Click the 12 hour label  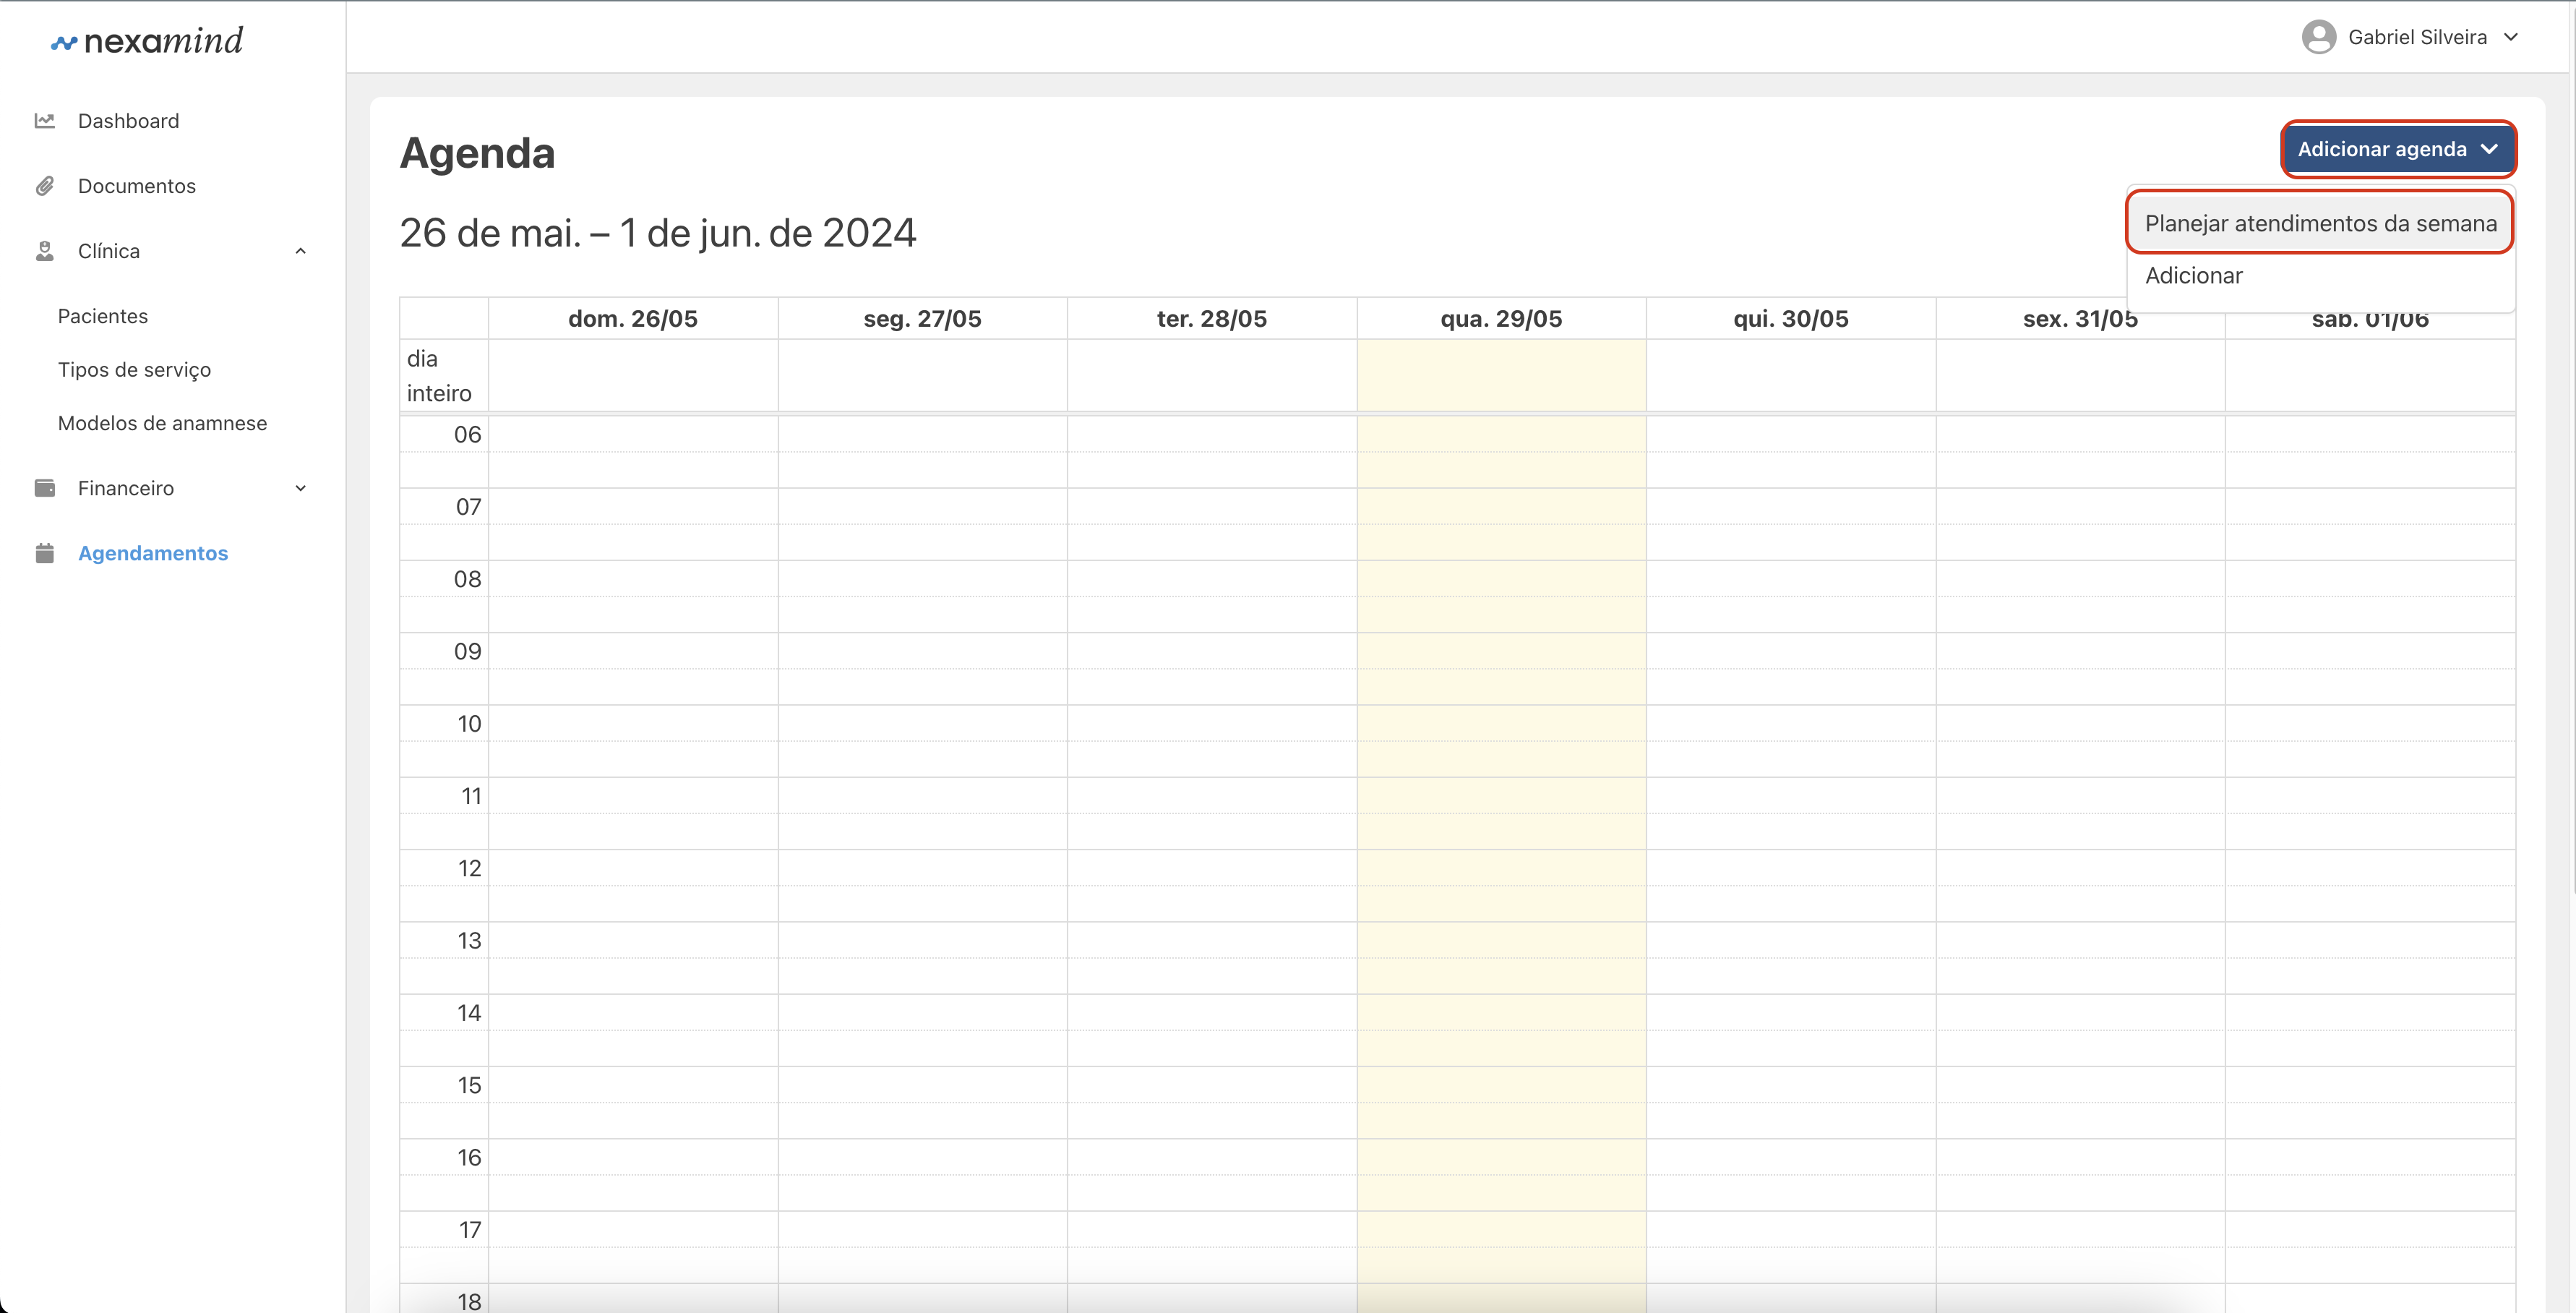469,869
